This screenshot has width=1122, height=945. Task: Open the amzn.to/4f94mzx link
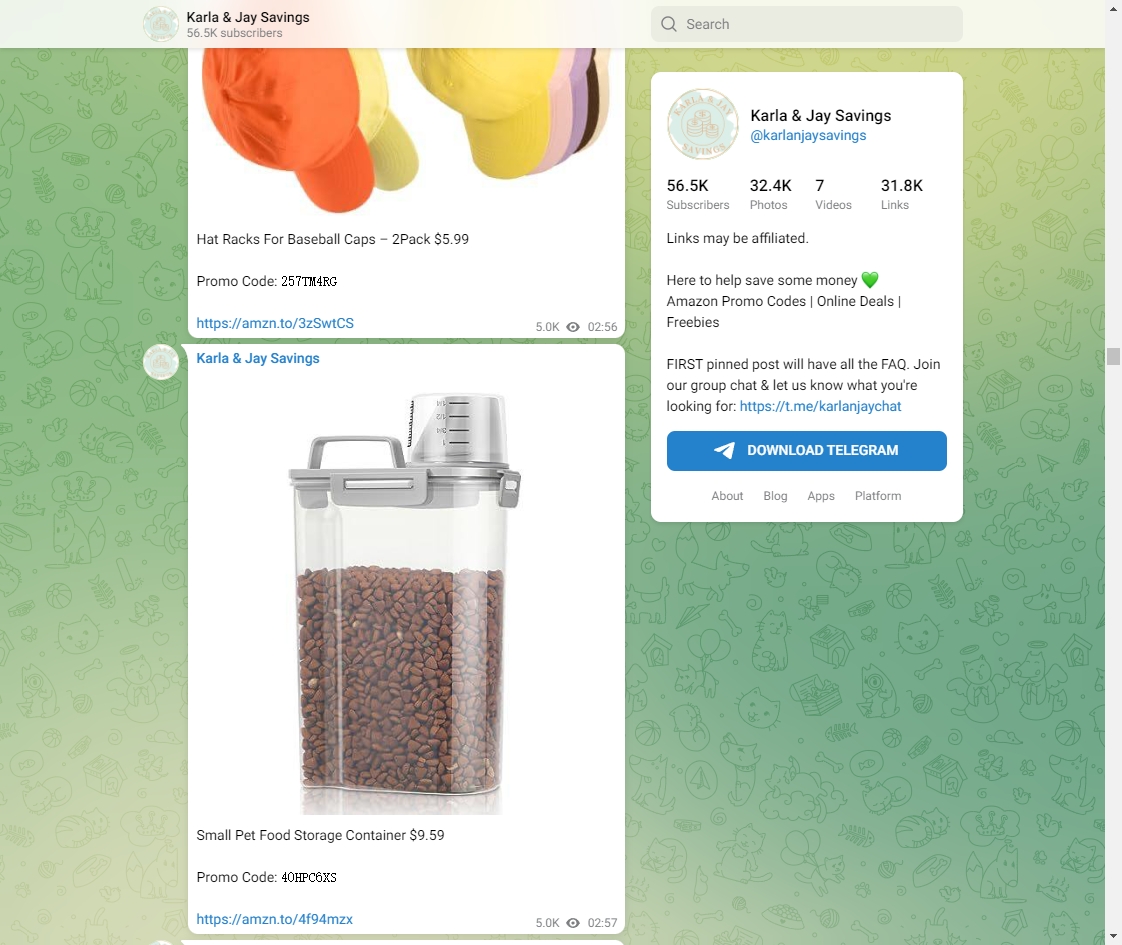(274, 919)
